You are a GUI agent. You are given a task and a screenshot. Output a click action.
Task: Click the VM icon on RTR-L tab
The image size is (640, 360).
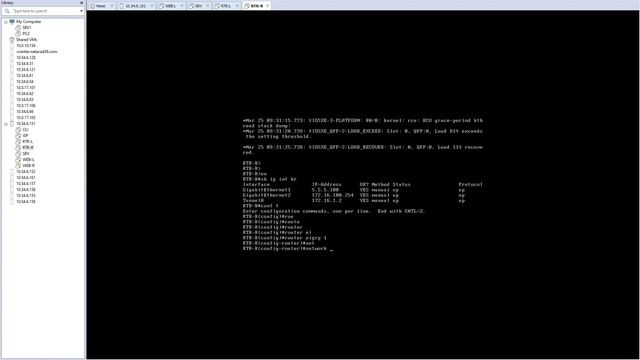coord(217,6)
